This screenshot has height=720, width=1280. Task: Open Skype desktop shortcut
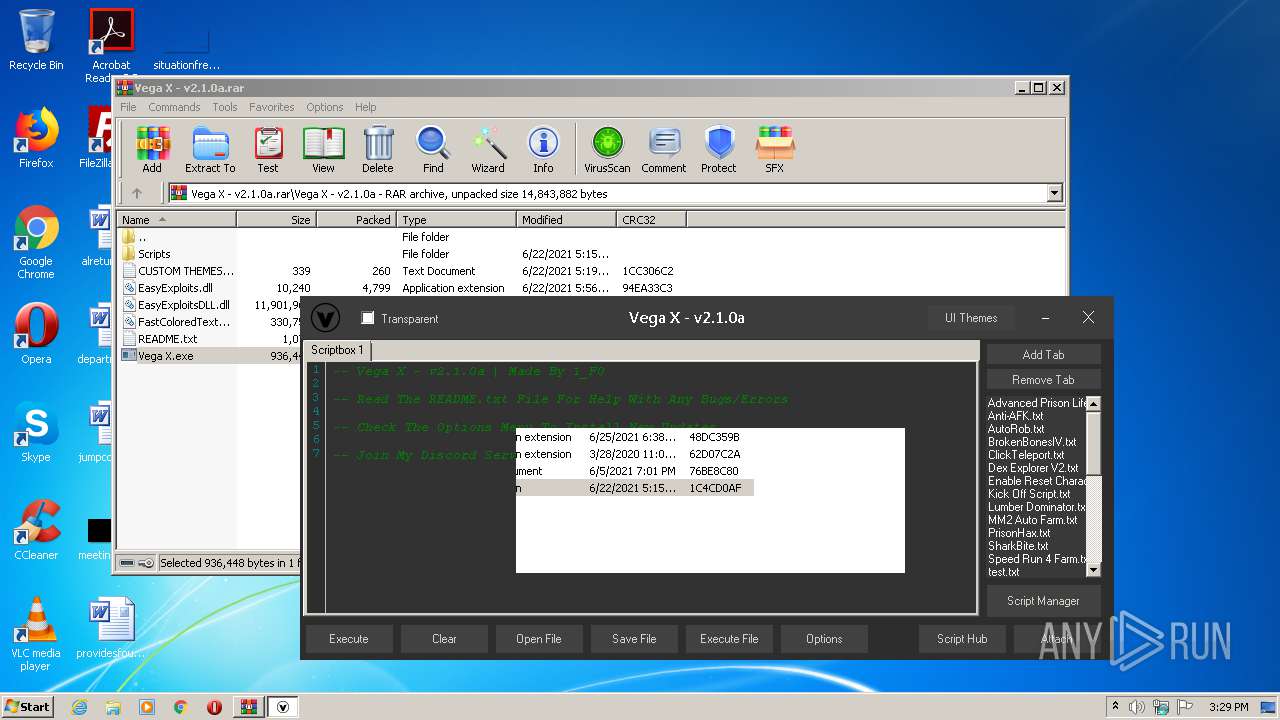click(x=36, y=432)
